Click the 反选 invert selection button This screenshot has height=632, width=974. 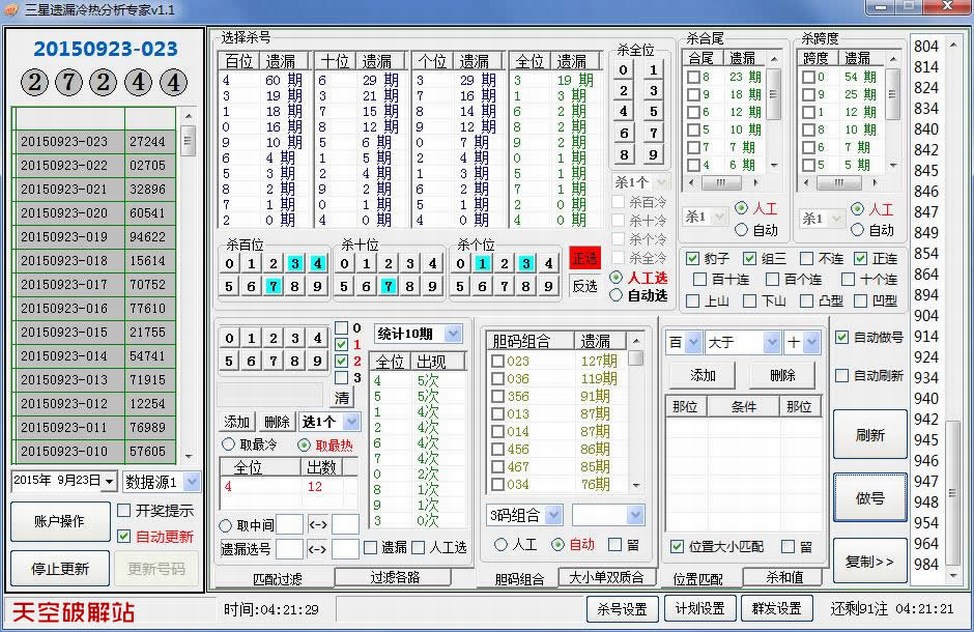pos(584,286)
